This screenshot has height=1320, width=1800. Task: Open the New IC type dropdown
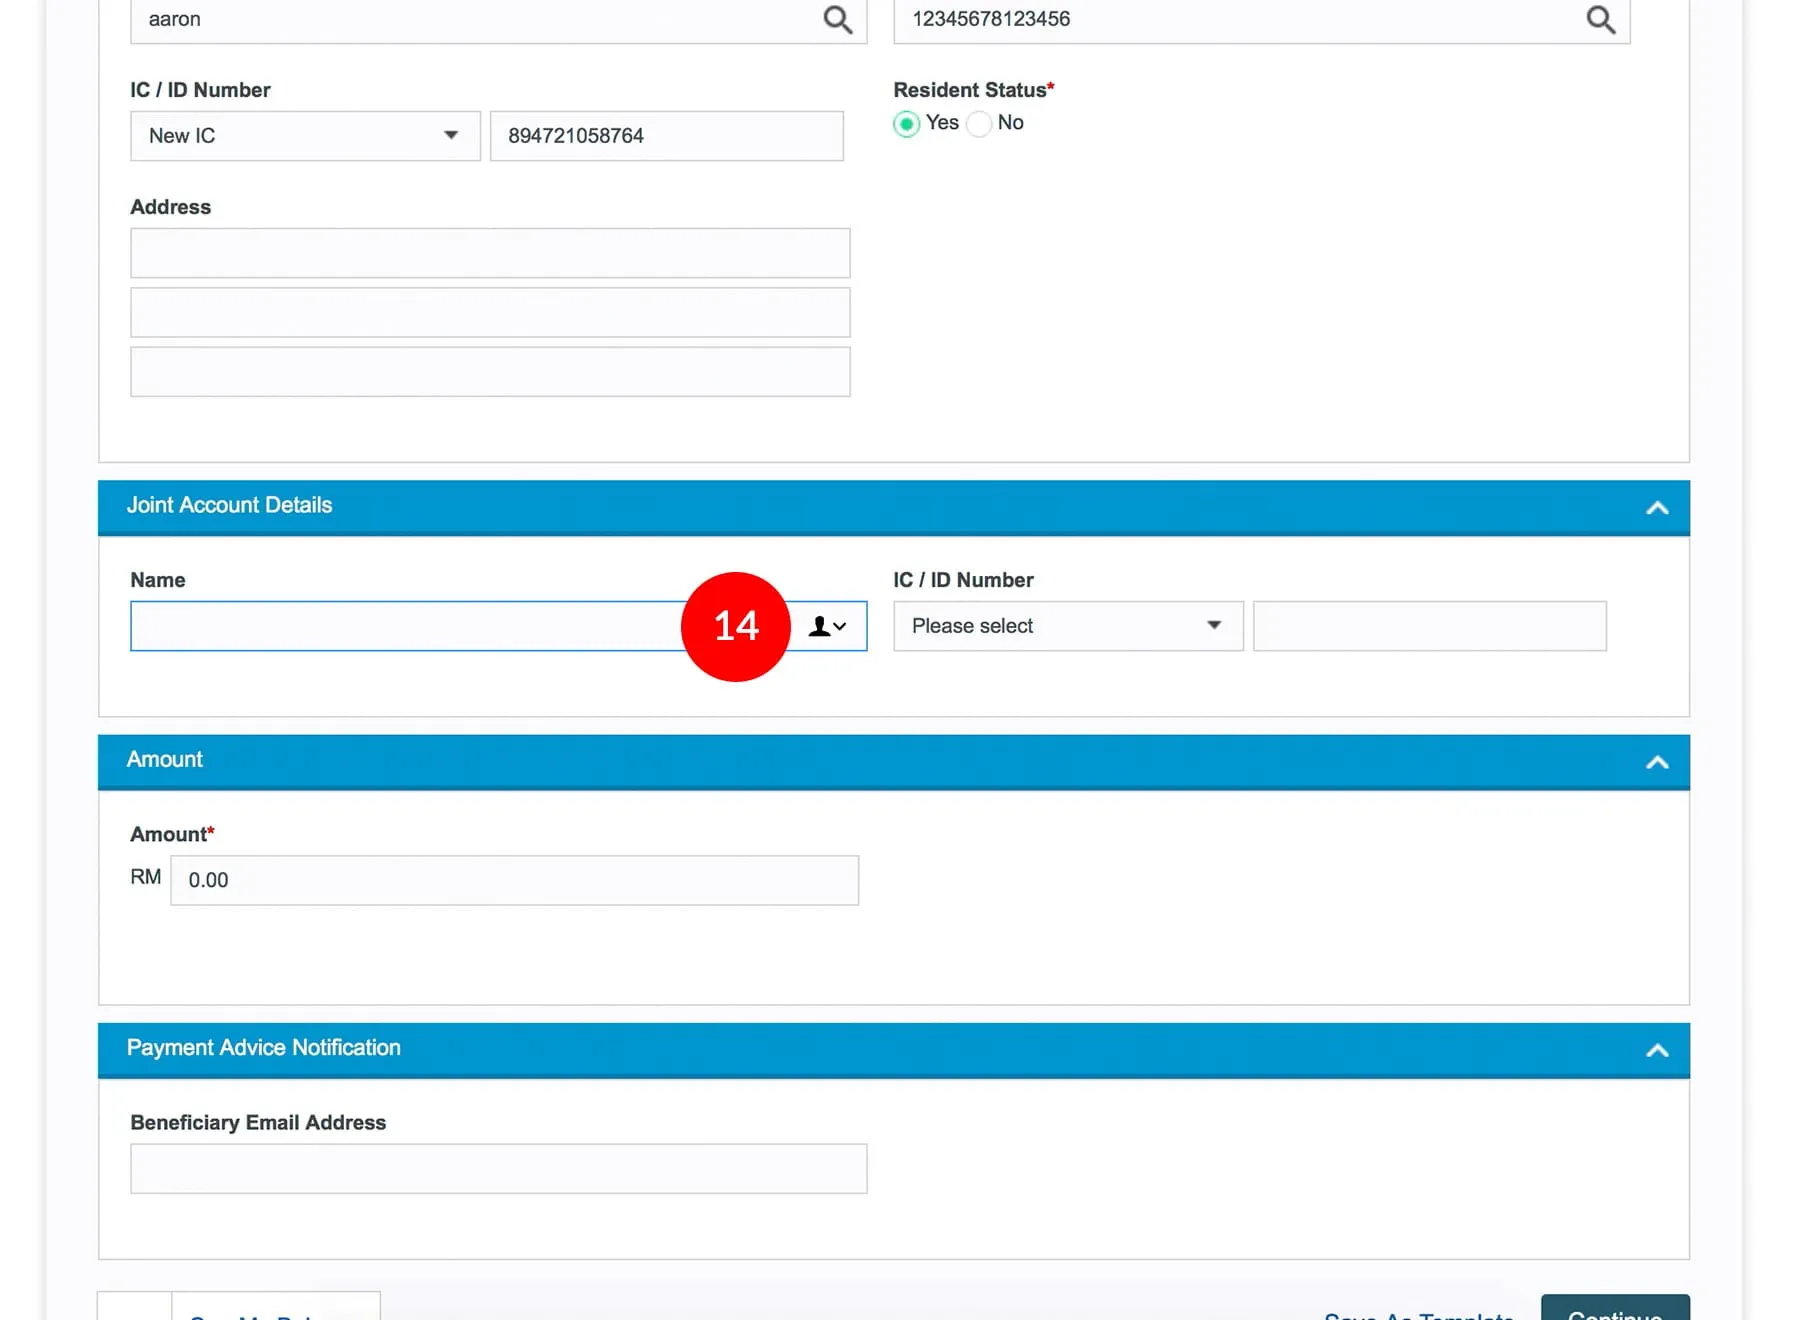305,136
